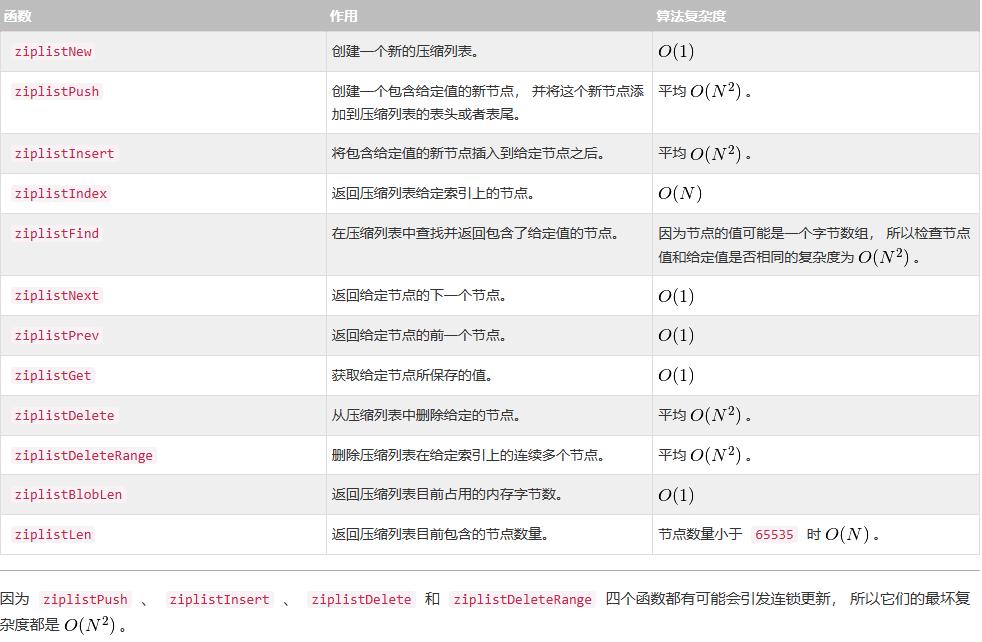The width and height of the screenshot is (982, 642).
Task: Click the ziplistNew function name
Action: [53, 52]
